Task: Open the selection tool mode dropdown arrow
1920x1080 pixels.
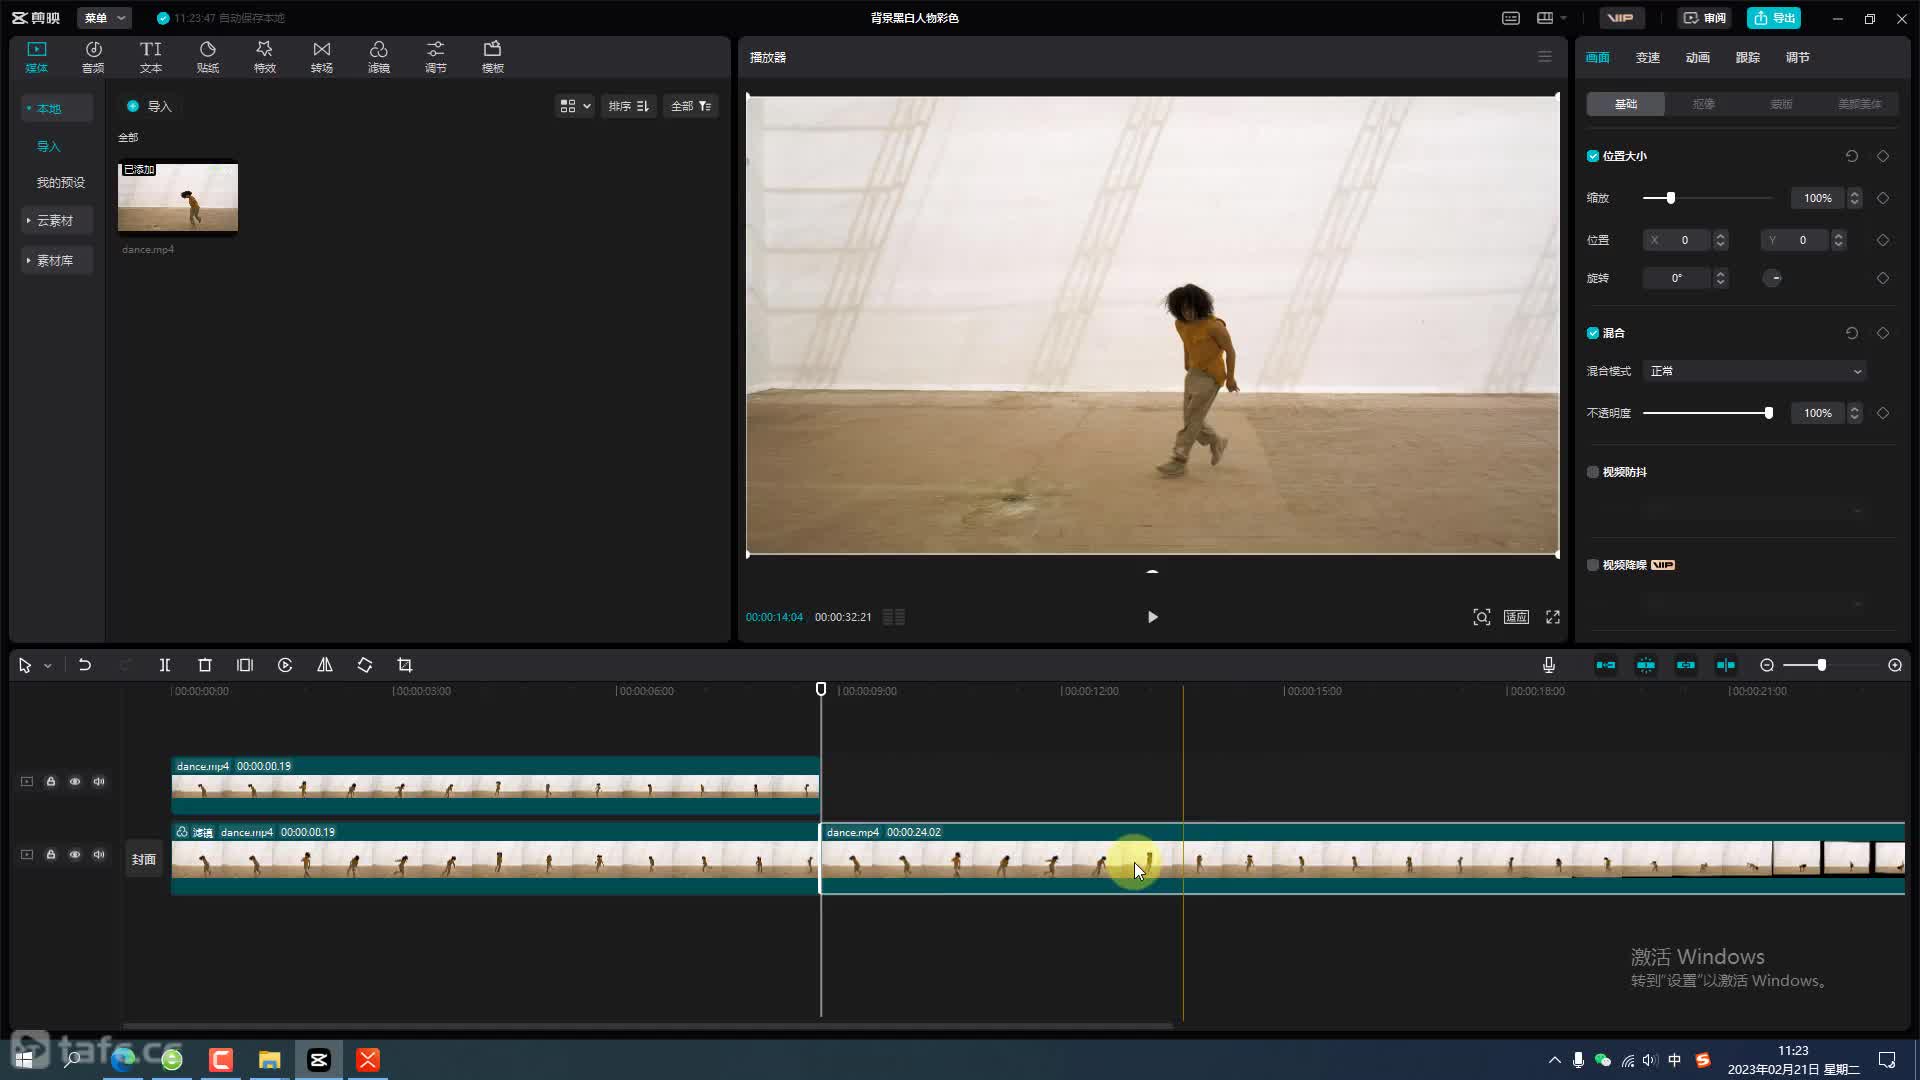Action: pos(47,666)
